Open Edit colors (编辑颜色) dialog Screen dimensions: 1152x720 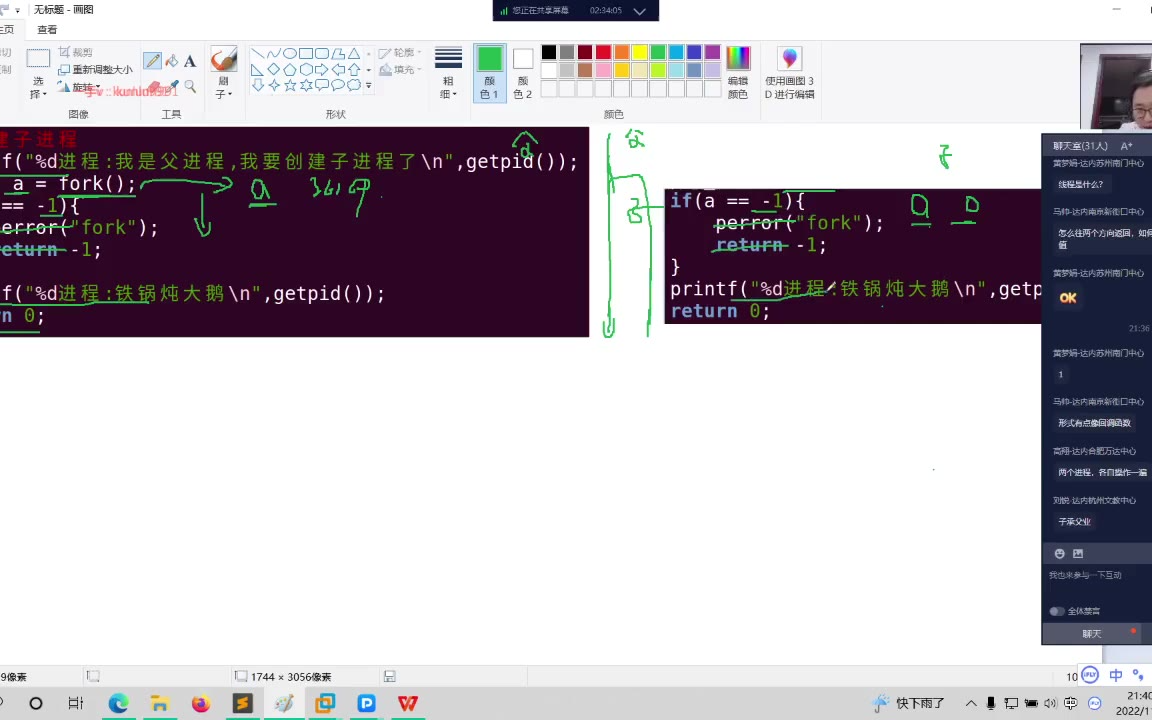coord(737,73)
